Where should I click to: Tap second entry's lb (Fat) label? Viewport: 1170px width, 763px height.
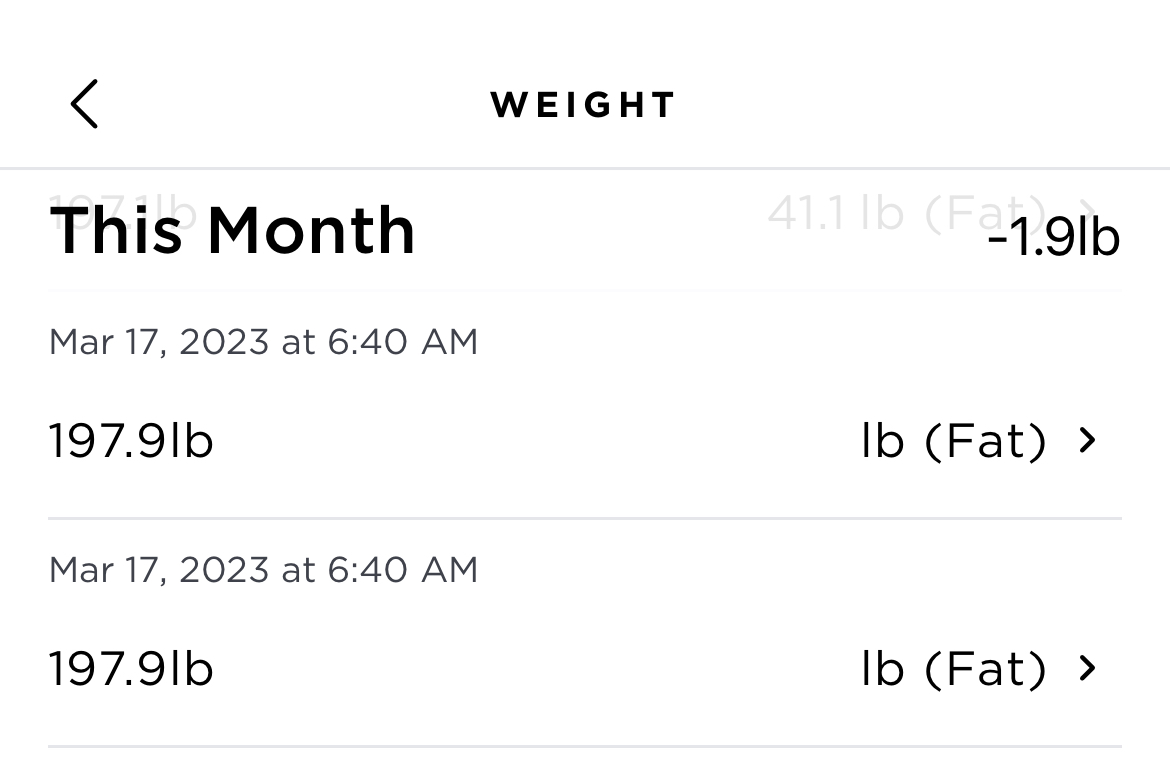[953, 668]
